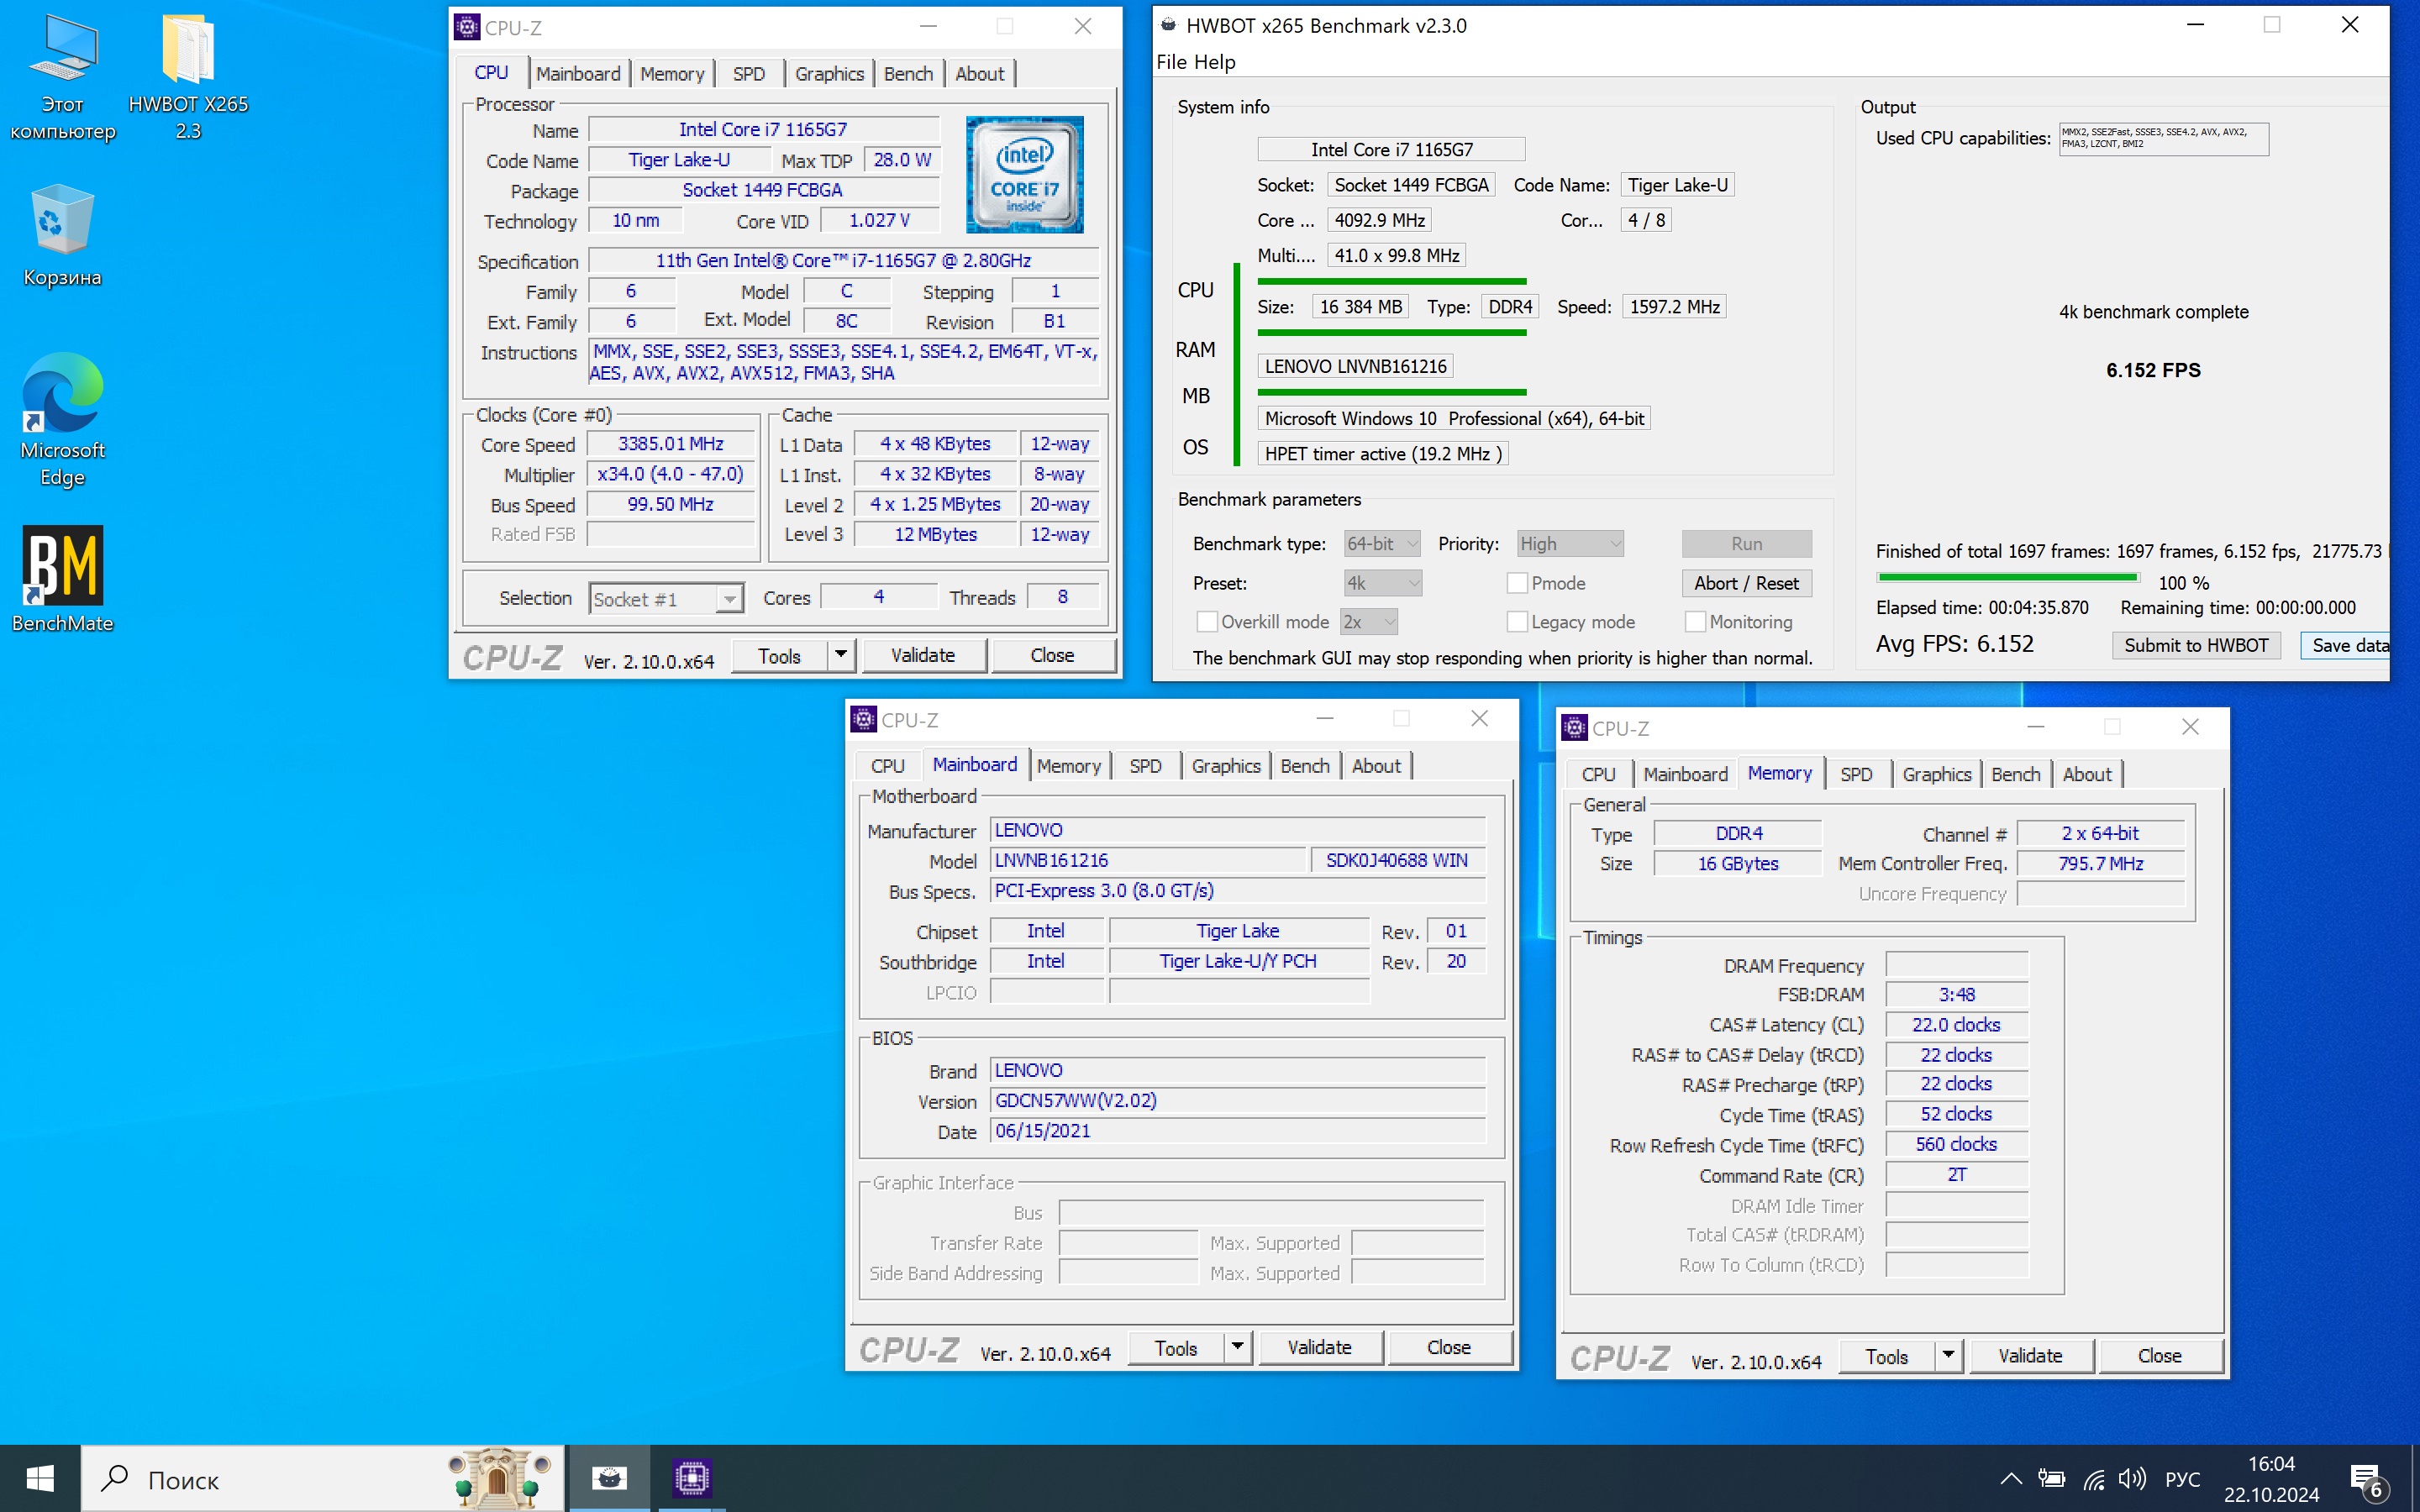The width and height of the screenshot is (2420, 1512).
Task: Click the CPU-Z Mainboard window title icon
Action: click(863, 719)
